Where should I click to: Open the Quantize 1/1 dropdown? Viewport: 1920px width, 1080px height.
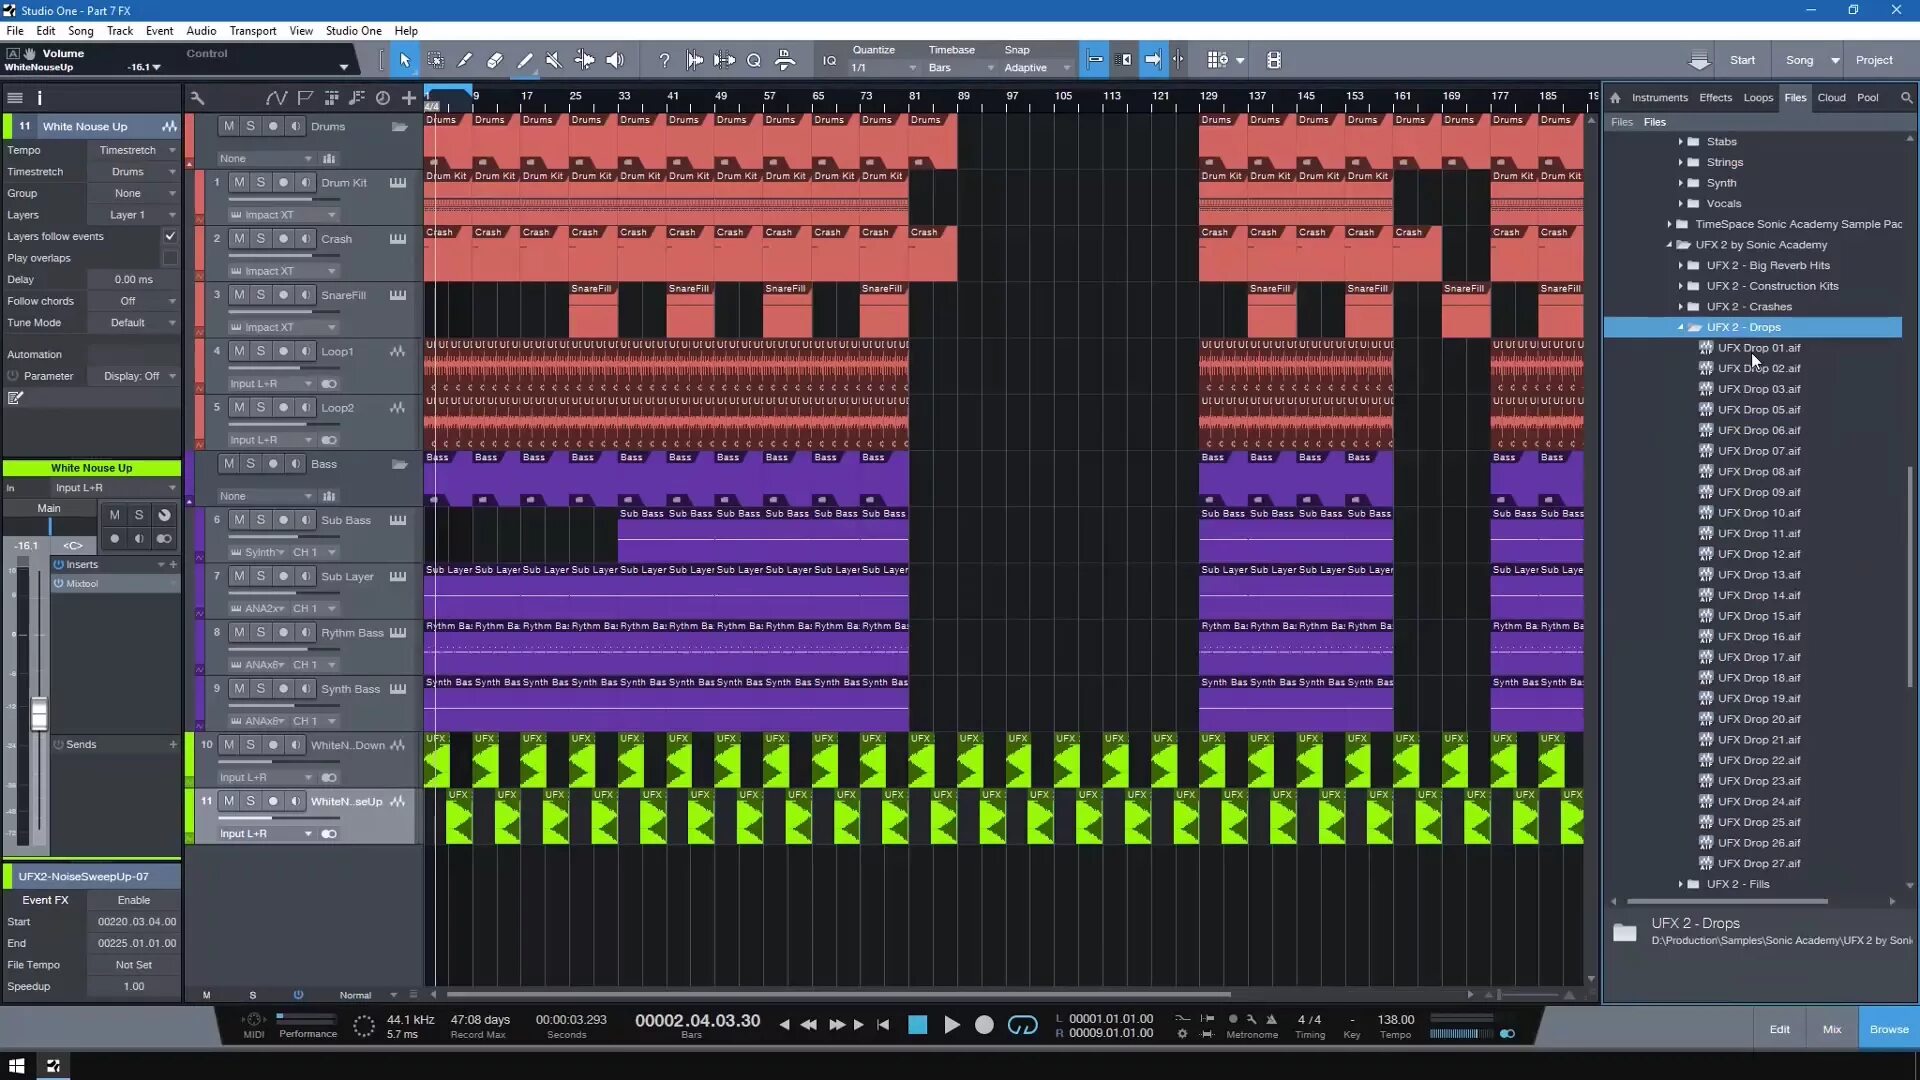point(884,68)
